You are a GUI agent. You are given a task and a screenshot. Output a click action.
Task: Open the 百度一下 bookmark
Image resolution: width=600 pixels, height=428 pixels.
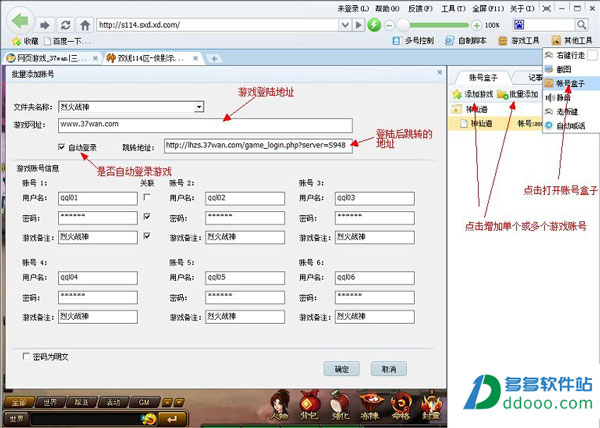[67, 41]
